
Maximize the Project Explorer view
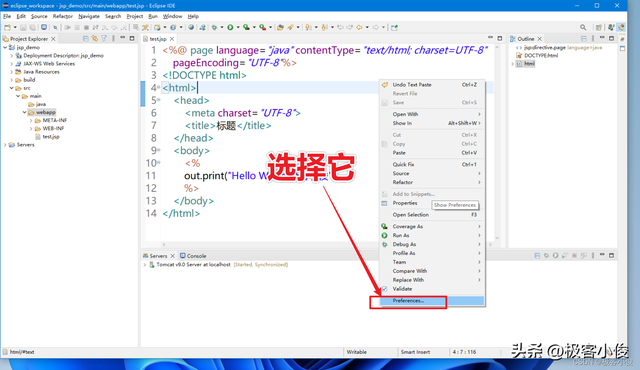tap(132, 38)
